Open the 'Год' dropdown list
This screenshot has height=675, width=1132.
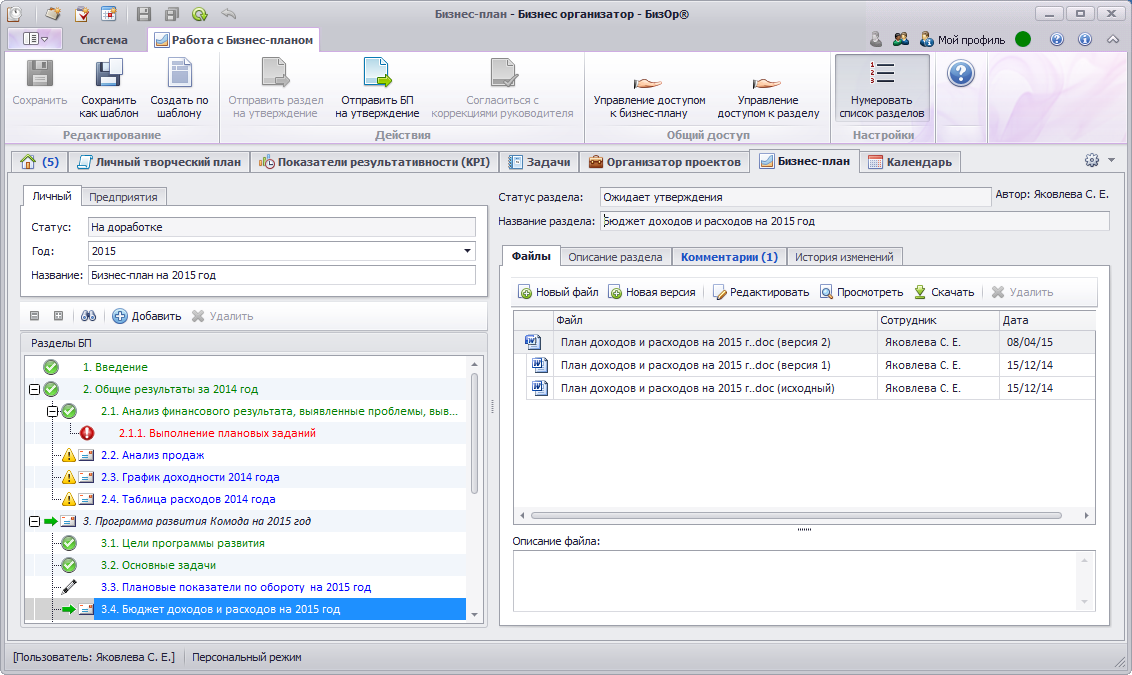(468, 252)
